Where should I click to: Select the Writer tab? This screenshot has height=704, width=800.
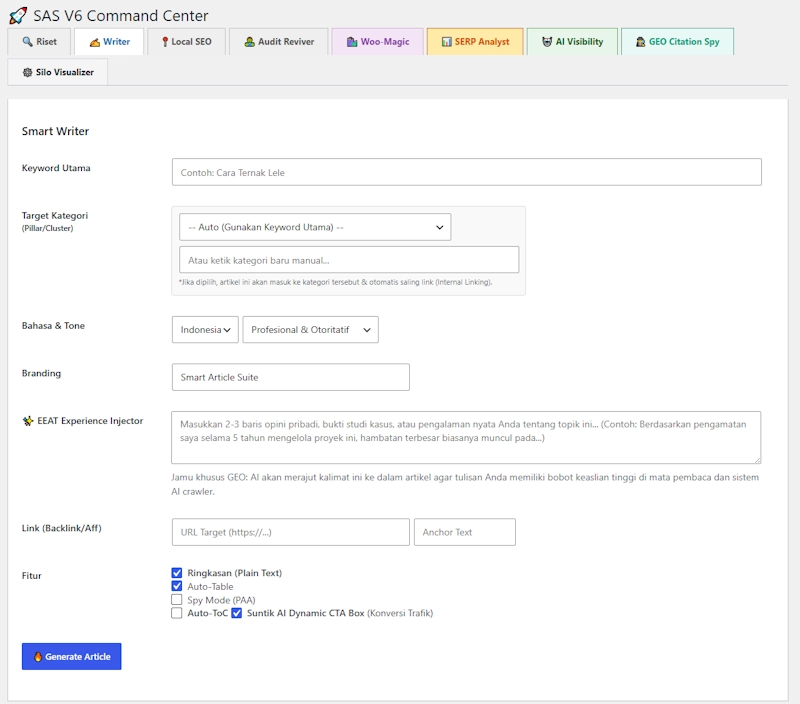click(x=109, y=42)
